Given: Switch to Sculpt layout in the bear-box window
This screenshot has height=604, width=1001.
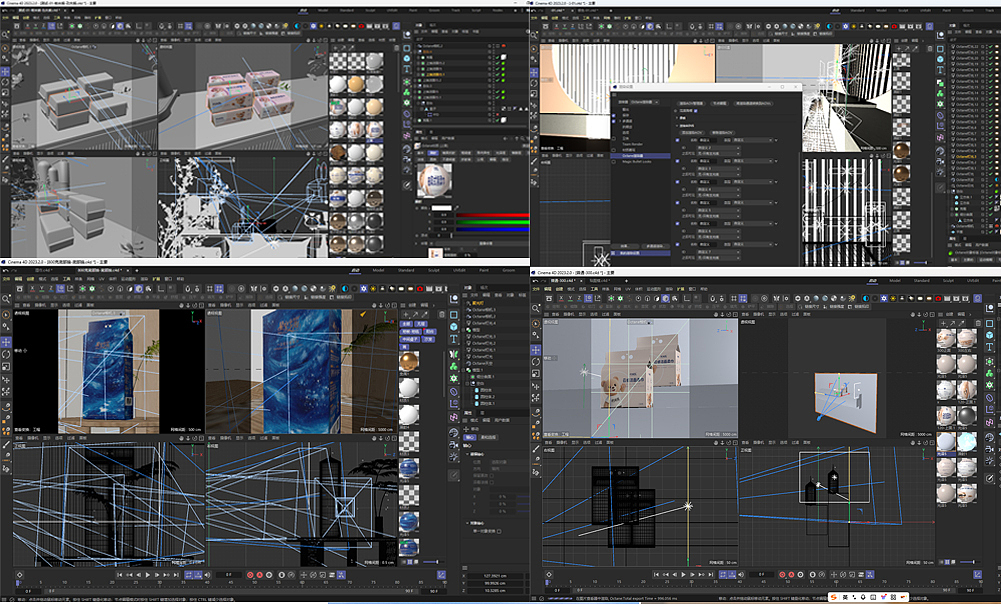Looking at the screenshot, I should (x=946, y=281).
